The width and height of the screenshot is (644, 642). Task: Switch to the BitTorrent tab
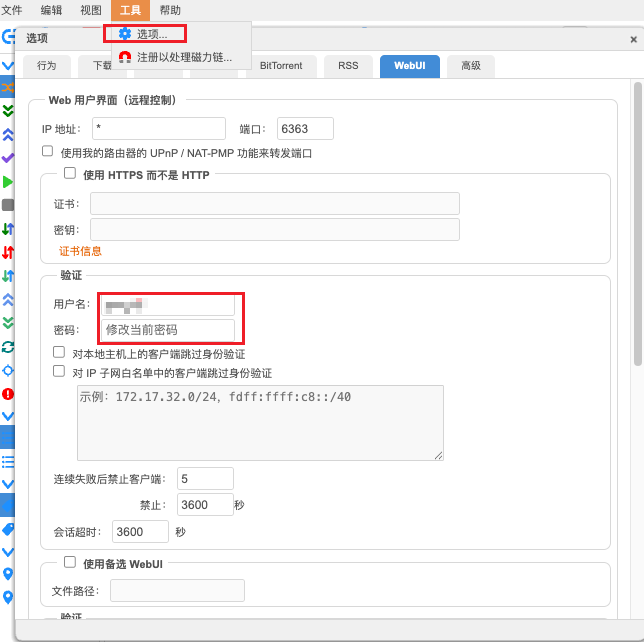coord(281,66)
